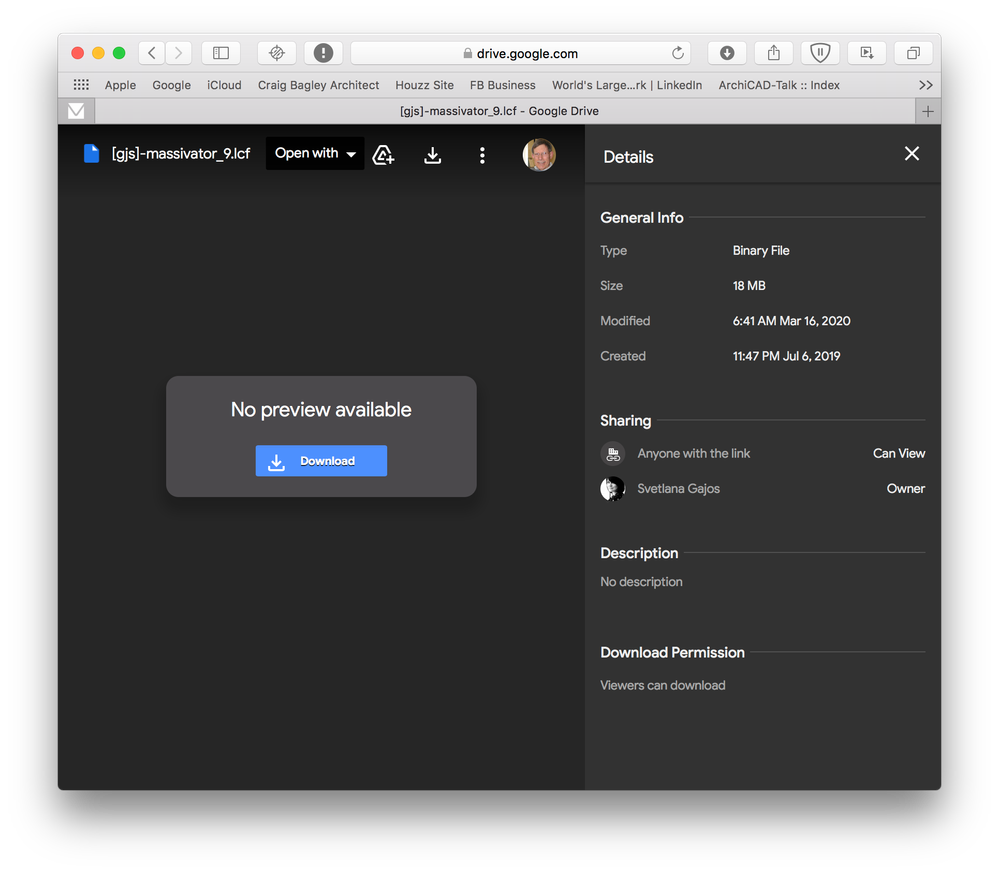Open the LinkedIn bookmark
The height and width of the screenshot is (873, 999).
627,85
